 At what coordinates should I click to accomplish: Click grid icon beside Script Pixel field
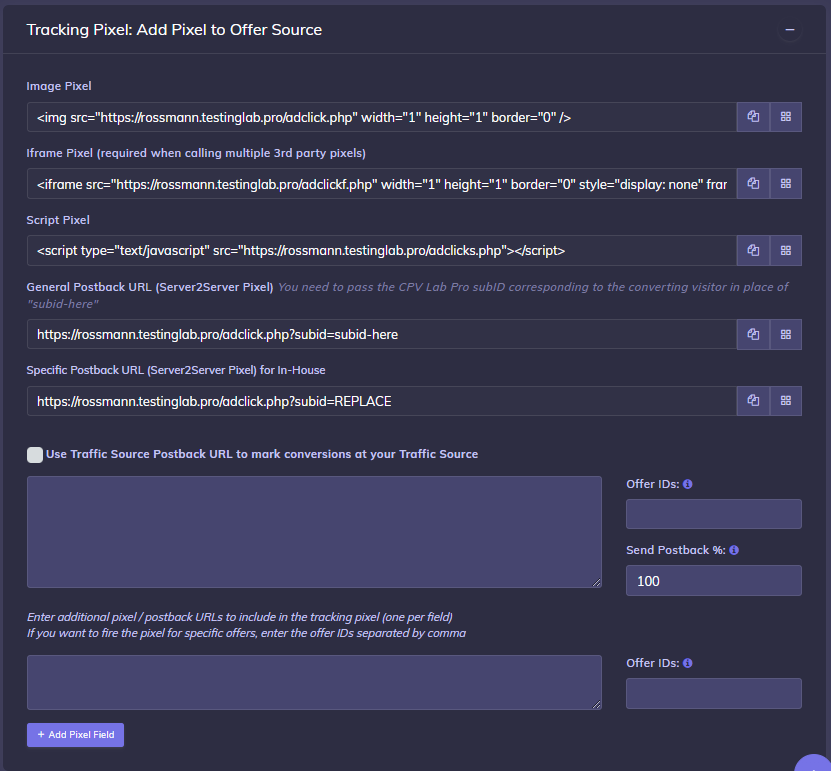pyautogui.click(x=786, y=250)
